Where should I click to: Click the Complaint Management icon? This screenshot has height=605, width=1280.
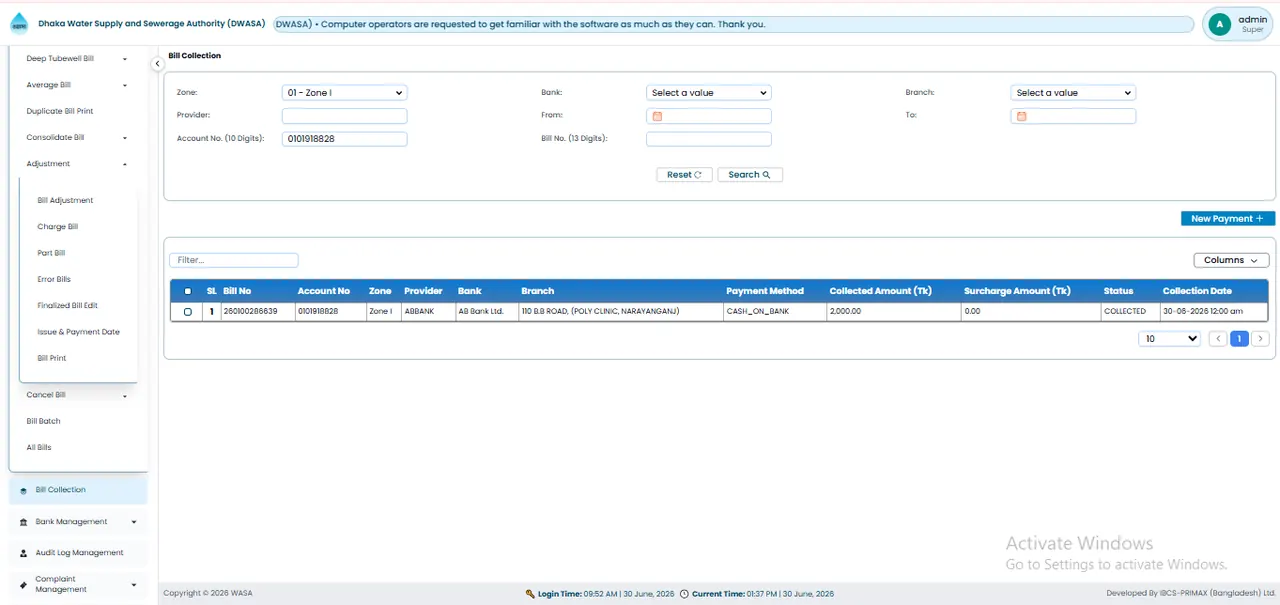coord(24,584)
